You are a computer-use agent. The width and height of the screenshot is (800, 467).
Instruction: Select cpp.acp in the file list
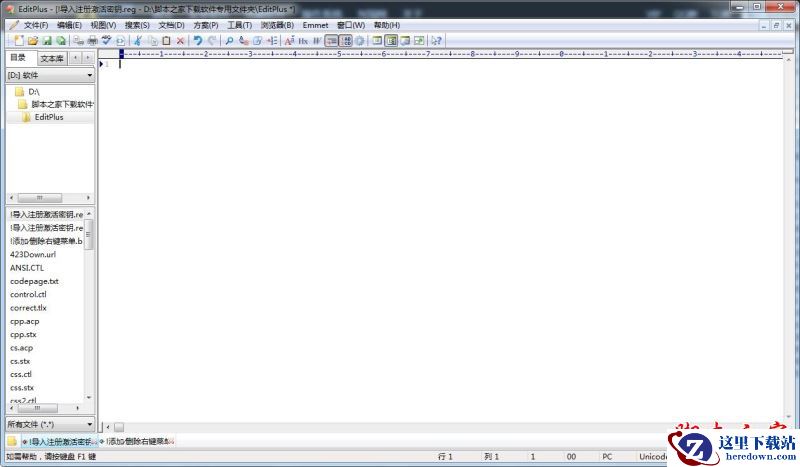(24, 321)
